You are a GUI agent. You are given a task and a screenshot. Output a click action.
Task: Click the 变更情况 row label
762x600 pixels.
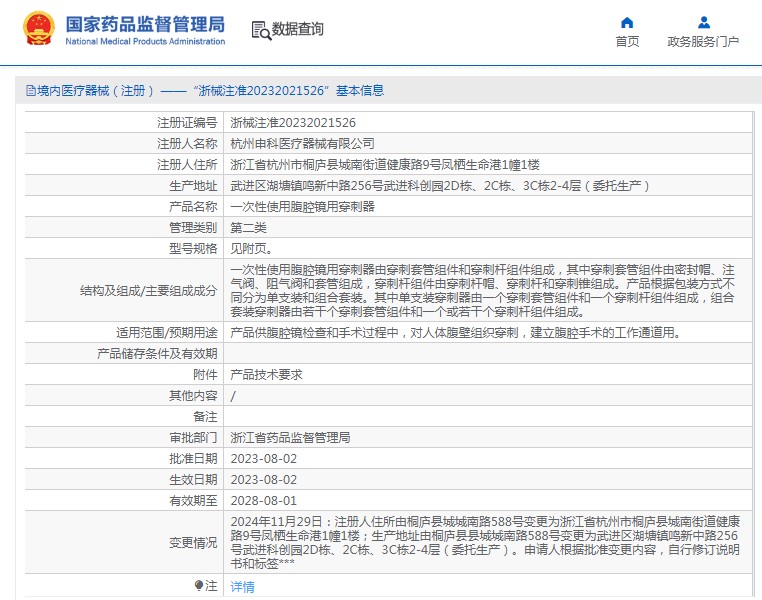pyautogui.click(x=193, y=542)
